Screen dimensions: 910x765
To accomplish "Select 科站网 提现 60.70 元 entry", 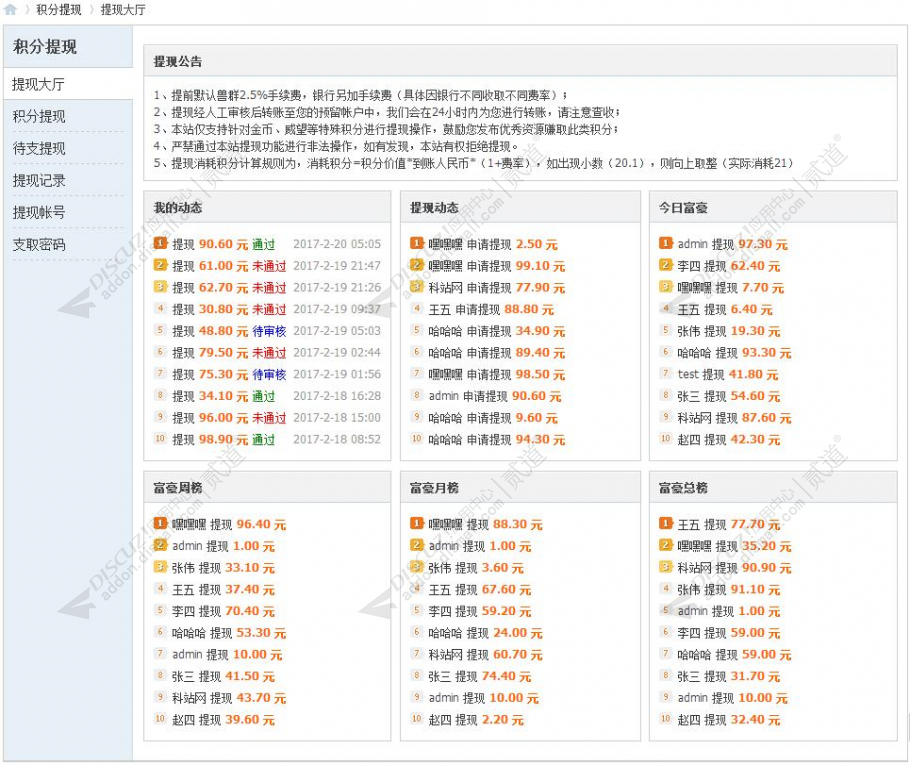I will click(x=485, y=655).
